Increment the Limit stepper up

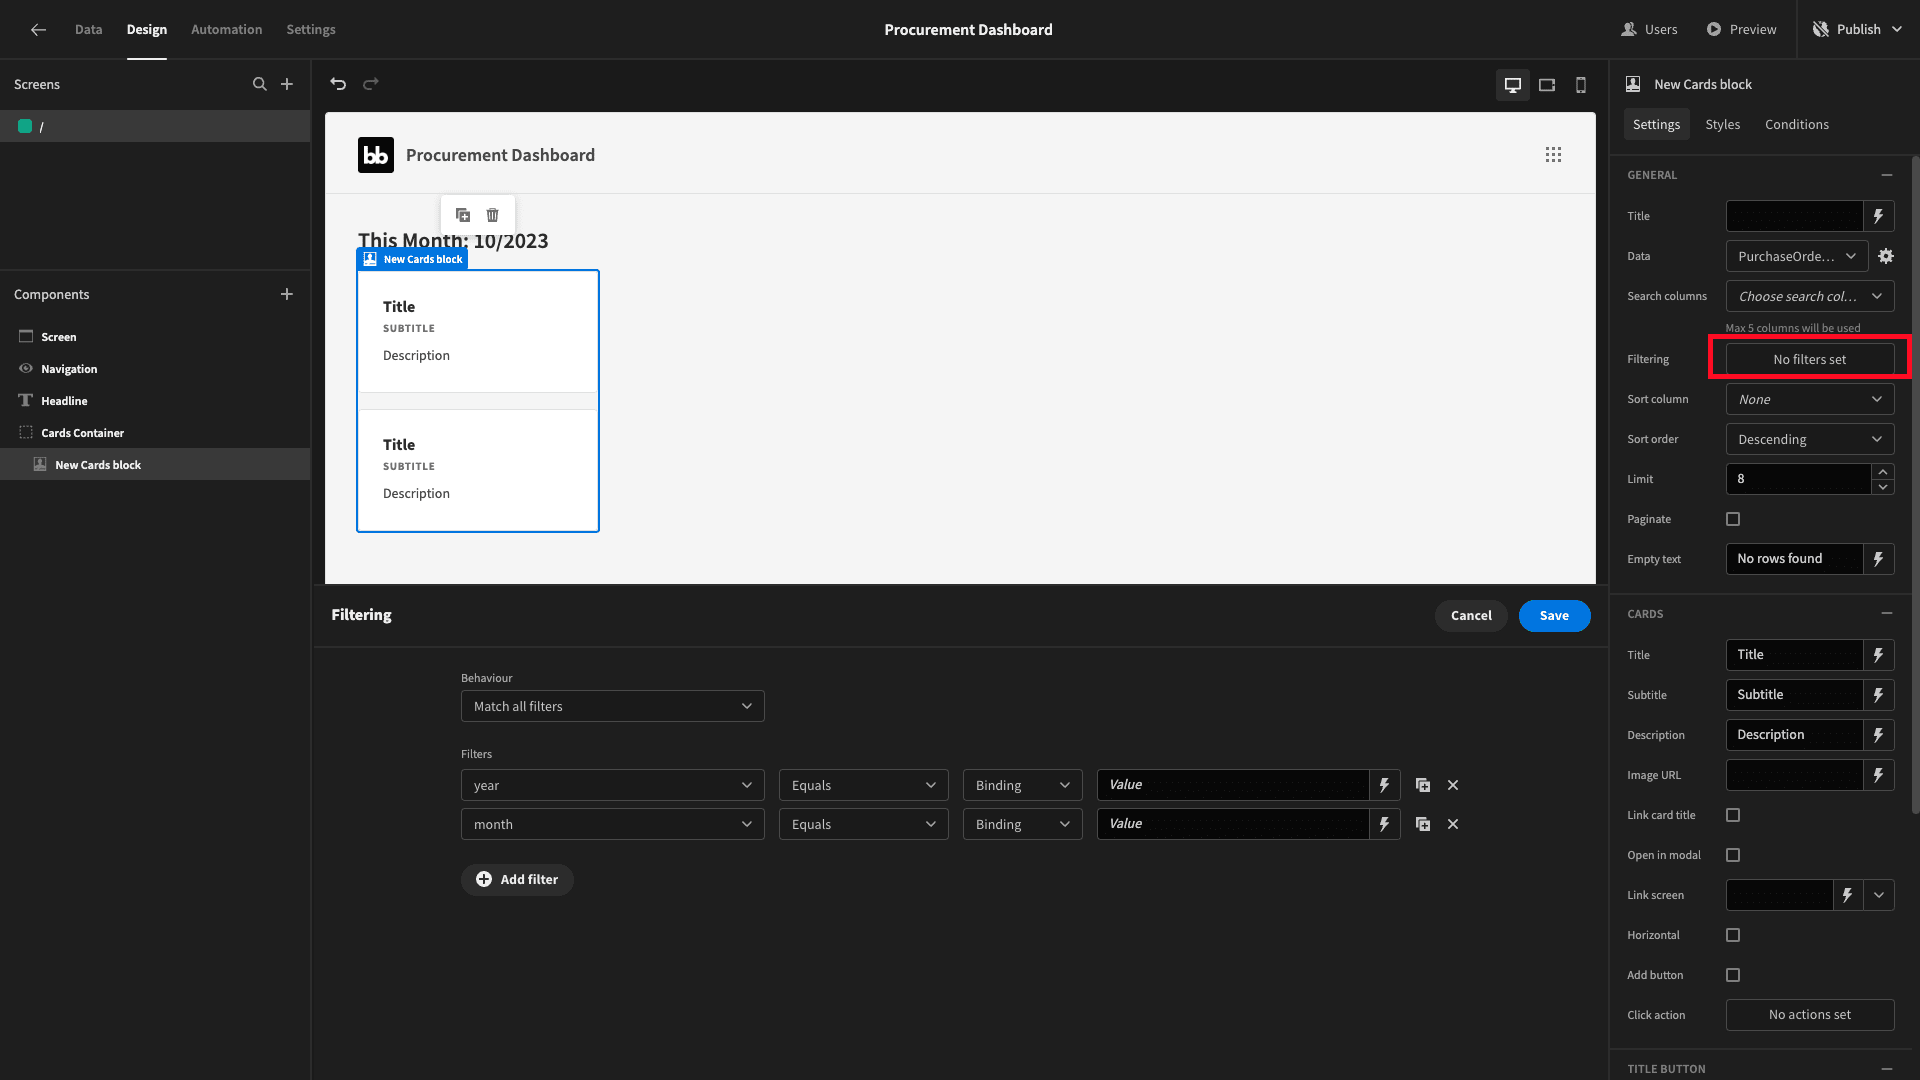[1884, 471]
